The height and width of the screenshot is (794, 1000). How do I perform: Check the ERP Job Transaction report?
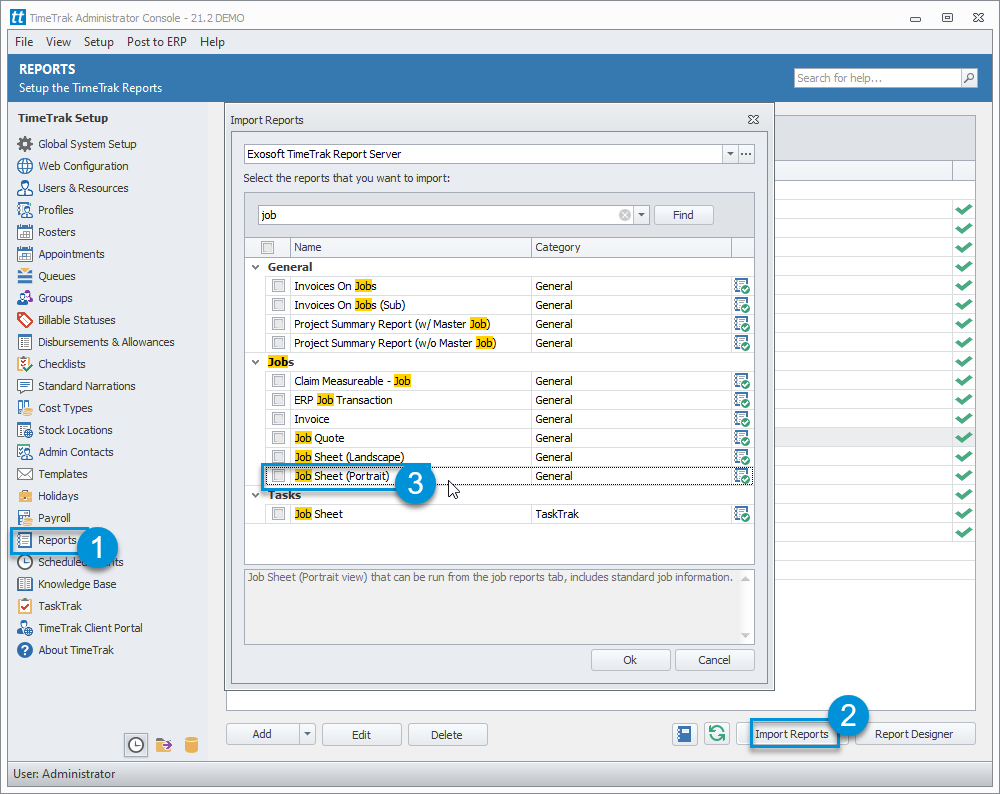click(279, 400)
